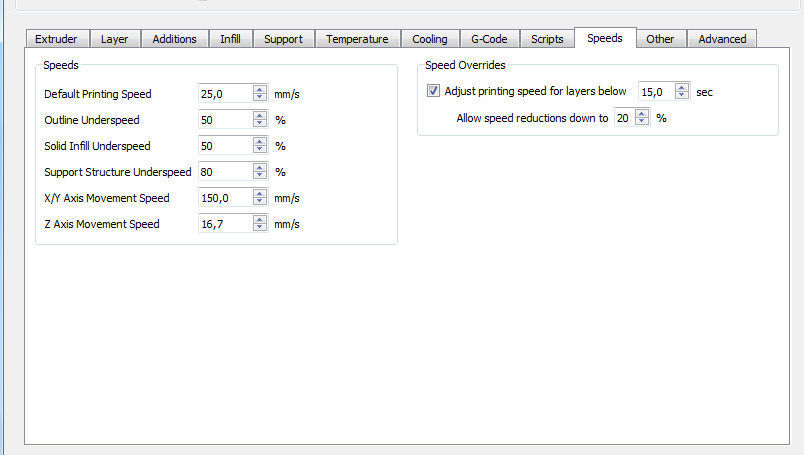Click the Z Axis Movement Speed label
The width and height of the screenshot is (804, 455).
click(102, 224)
